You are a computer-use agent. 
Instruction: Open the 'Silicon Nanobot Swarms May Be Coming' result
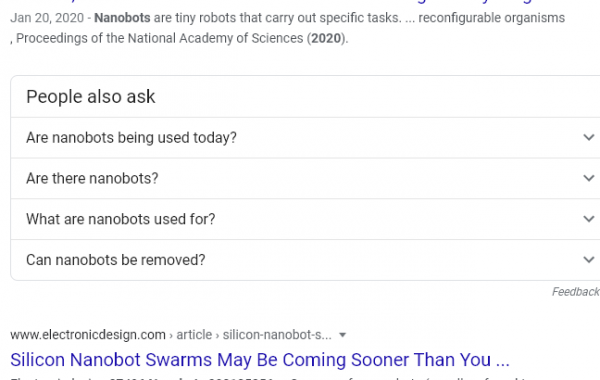260,360
